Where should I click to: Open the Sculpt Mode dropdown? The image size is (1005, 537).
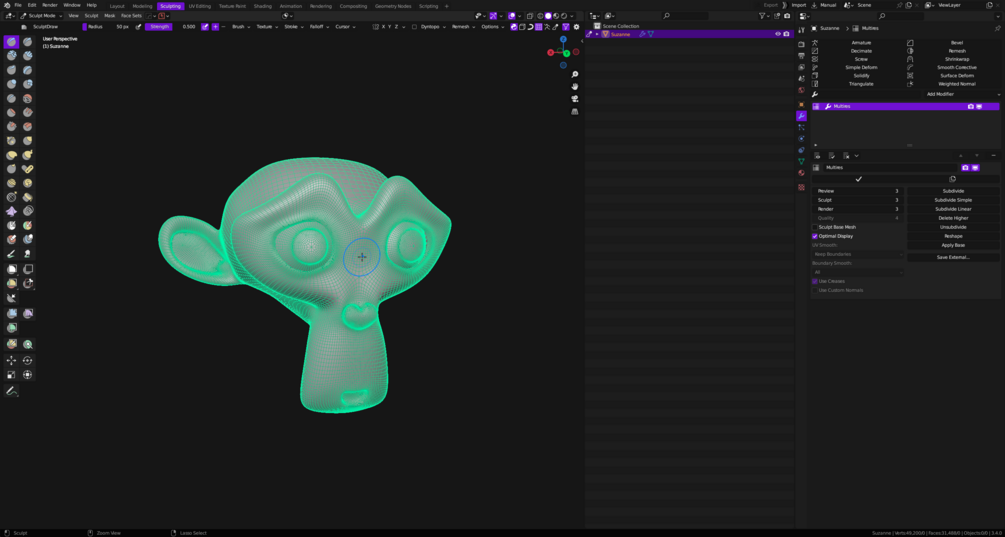pyautogui.click(x=40, y=15)
